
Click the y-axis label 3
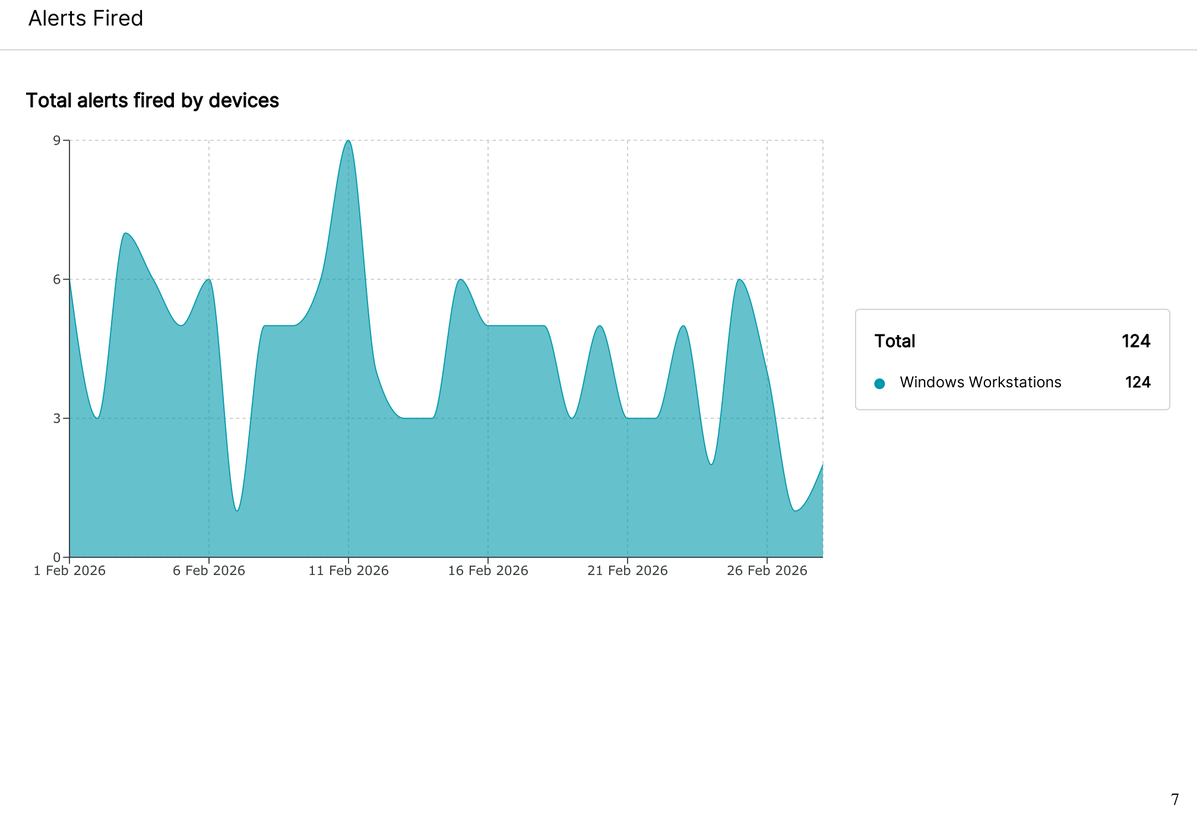pos(57,418)
